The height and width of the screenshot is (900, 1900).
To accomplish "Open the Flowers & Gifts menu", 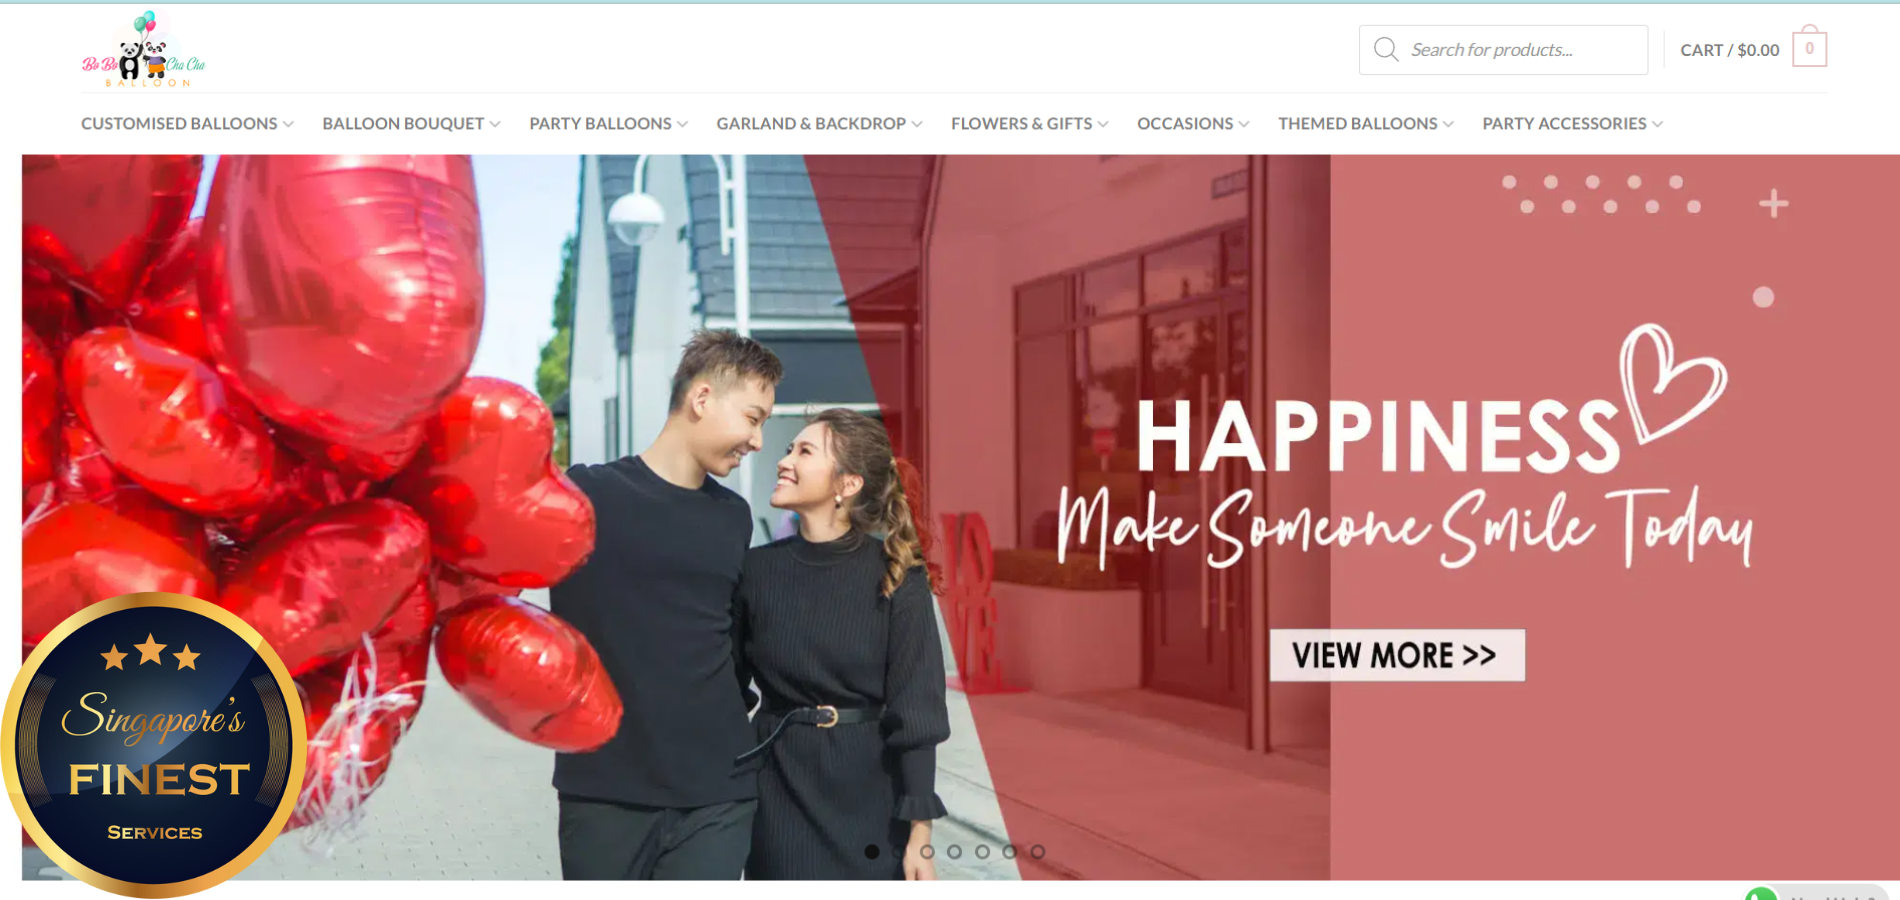I will [x=1029, y=123].
